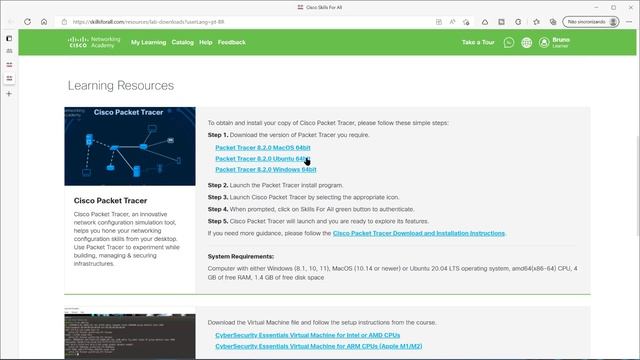
Task: Toggle the vertical tabs pane icon
Action: click(9, 38)
